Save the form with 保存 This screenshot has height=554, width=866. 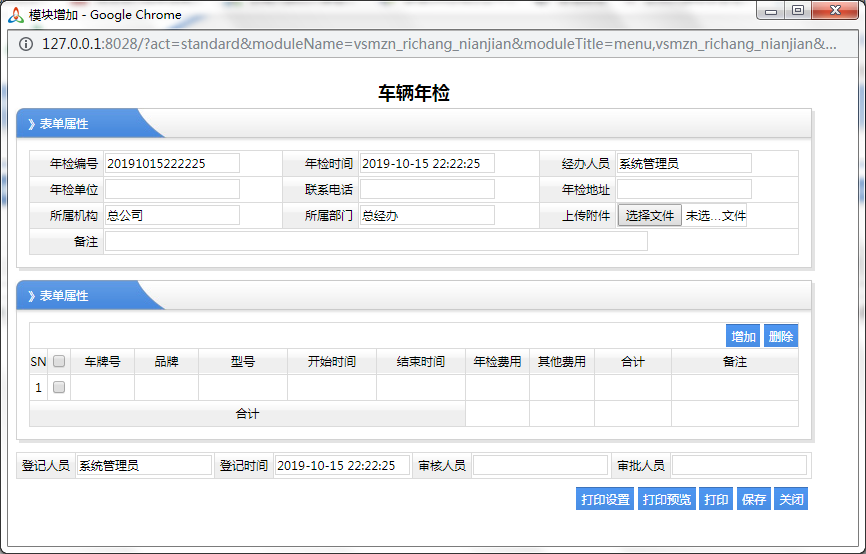click(x=753, y=499)
